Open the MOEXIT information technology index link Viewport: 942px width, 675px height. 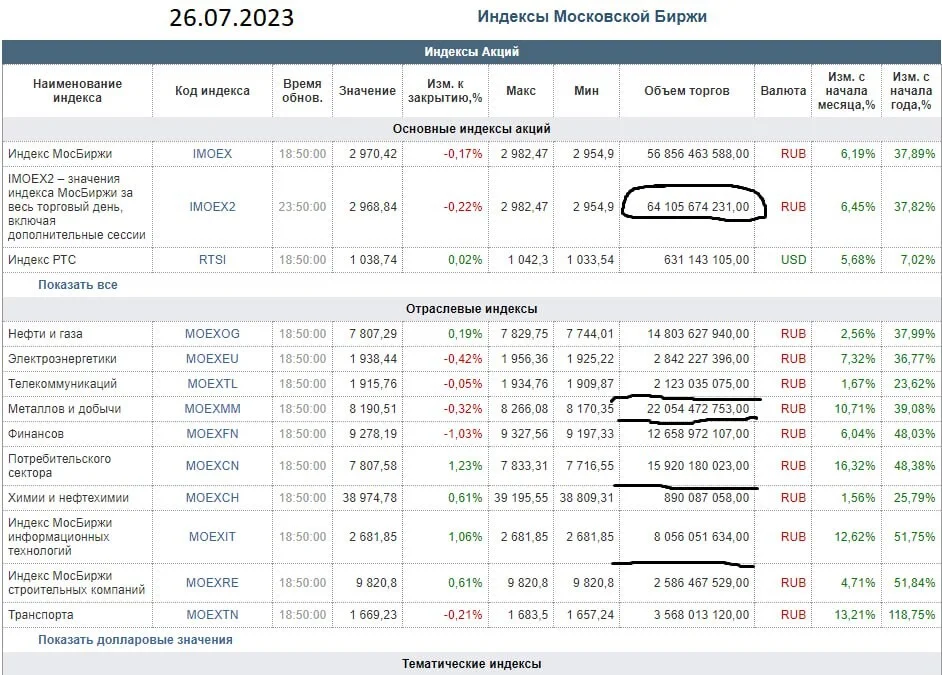coord(212,536)
